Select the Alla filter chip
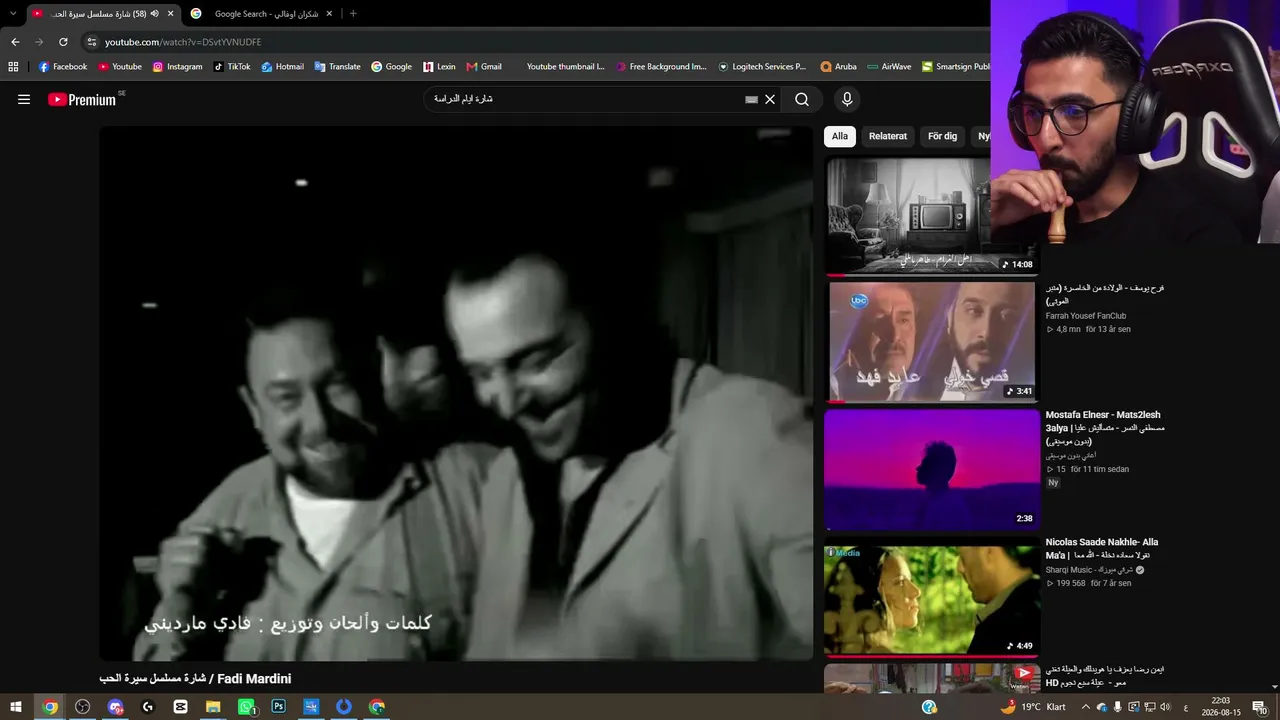Screen dimensions: 1280x720 [x=840, y=136]
